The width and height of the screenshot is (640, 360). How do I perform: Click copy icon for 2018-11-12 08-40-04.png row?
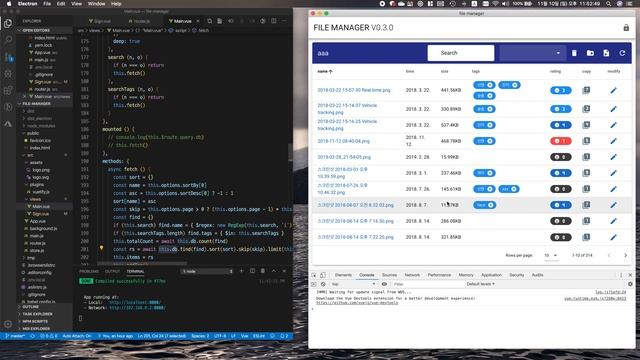(x=586, y=141)
